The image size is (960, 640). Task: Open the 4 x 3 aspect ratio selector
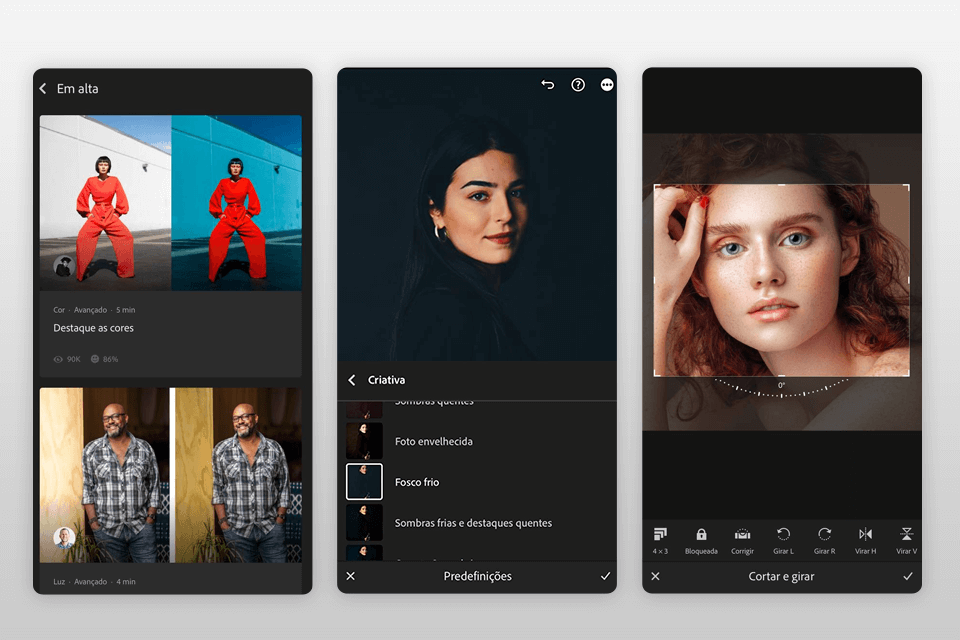[x=660, y=540]
